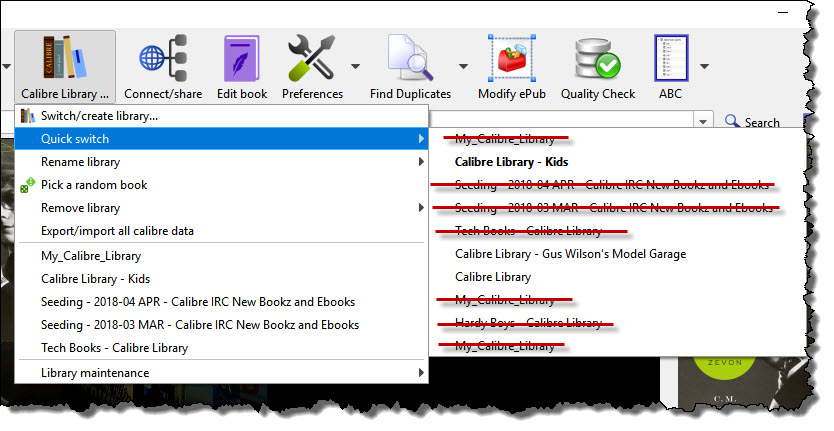Image resolution: width=834 pixels, height=431 pixels.
Task: Select Seeding 2018-03 MAR library in main menu
Action: pos(221,325)
